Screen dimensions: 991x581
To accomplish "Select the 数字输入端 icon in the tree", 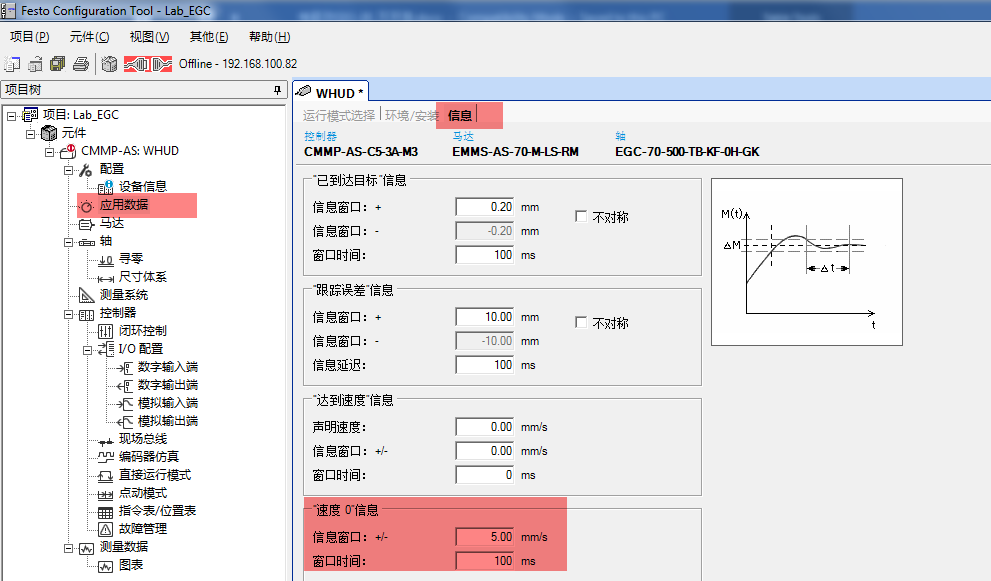I will 125,367.
